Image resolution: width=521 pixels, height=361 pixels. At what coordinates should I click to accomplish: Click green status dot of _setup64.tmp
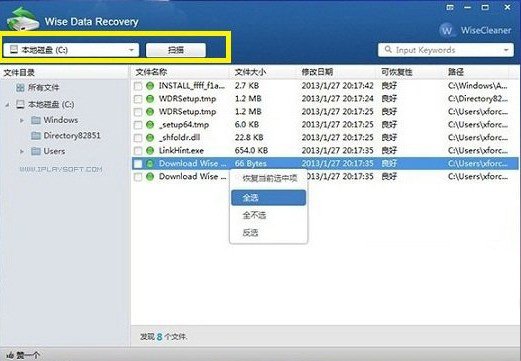(x=150, y=125)
